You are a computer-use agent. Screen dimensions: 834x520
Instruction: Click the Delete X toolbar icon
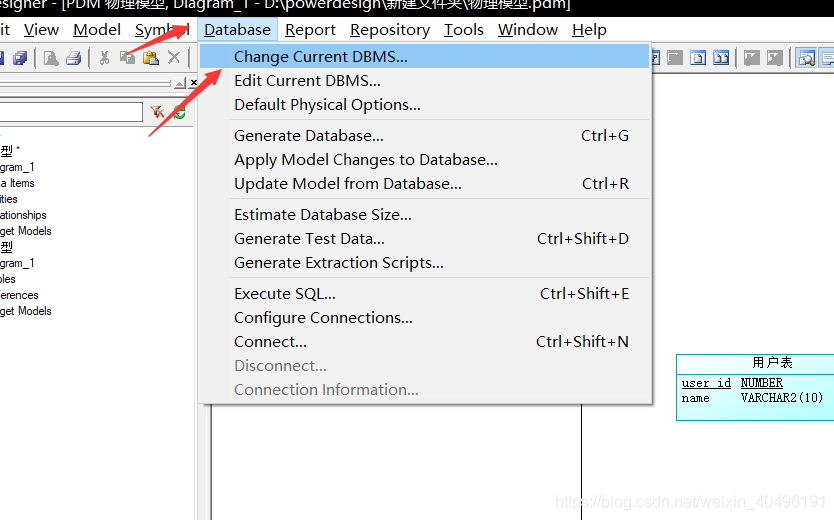[174, 57]
